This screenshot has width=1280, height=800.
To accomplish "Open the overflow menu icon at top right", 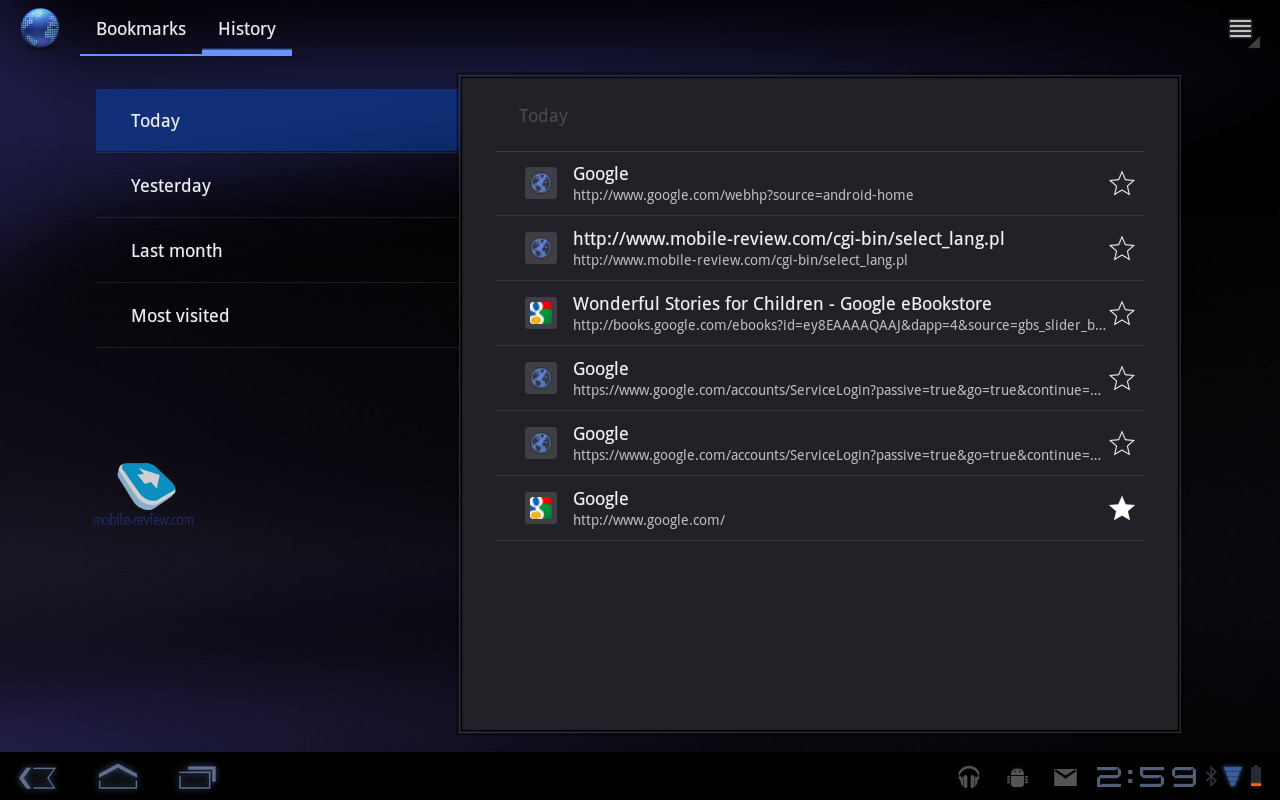I will click(x=1242, y=30).
